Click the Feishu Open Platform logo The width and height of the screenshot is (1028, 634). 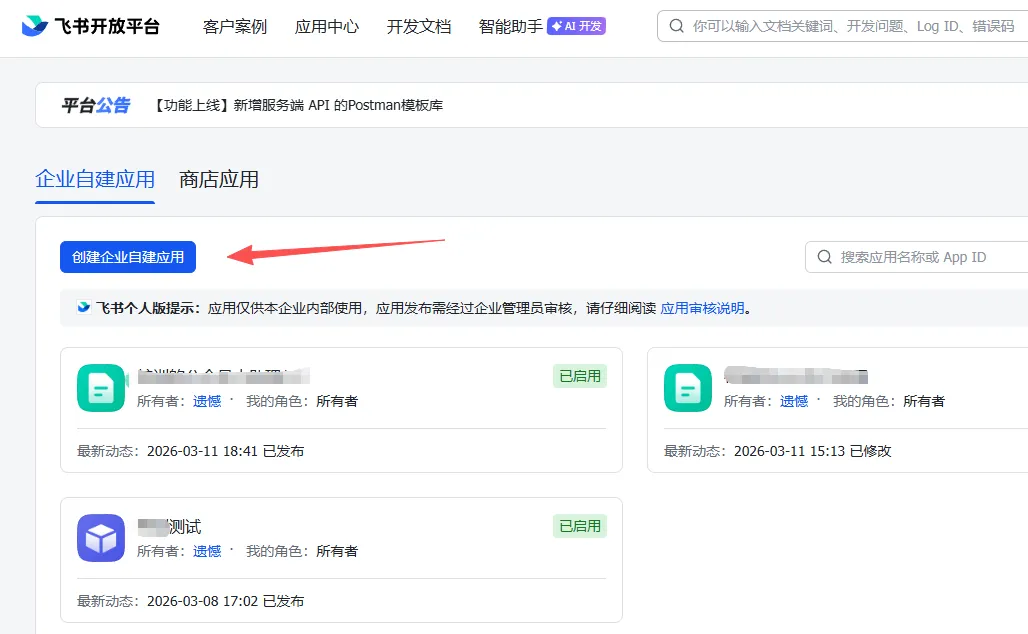(x=90, y=26)
